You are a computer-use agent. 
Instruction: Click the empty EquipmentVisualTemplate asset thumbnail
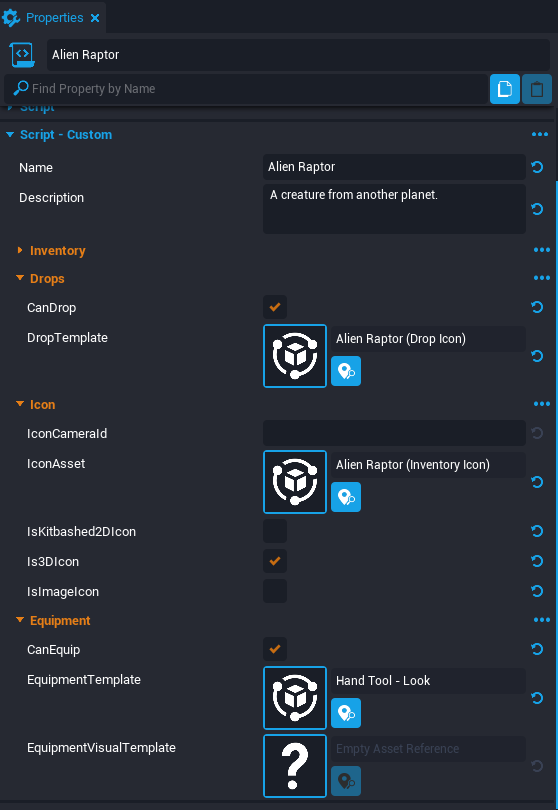pos(294,766)
